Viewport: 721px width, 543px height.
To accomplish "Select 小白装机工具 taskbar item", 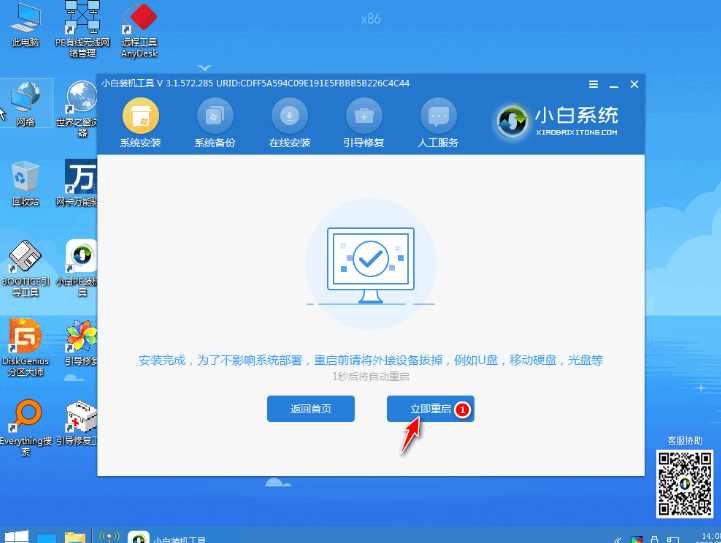I will [x=168, y=537].
